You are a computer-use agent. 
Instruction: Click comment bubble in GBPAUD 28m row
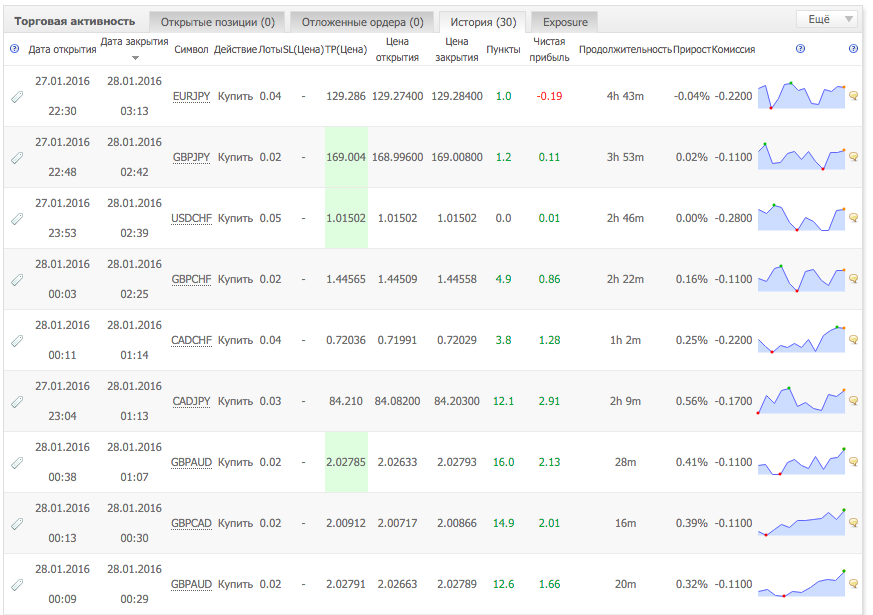point(854,462)
